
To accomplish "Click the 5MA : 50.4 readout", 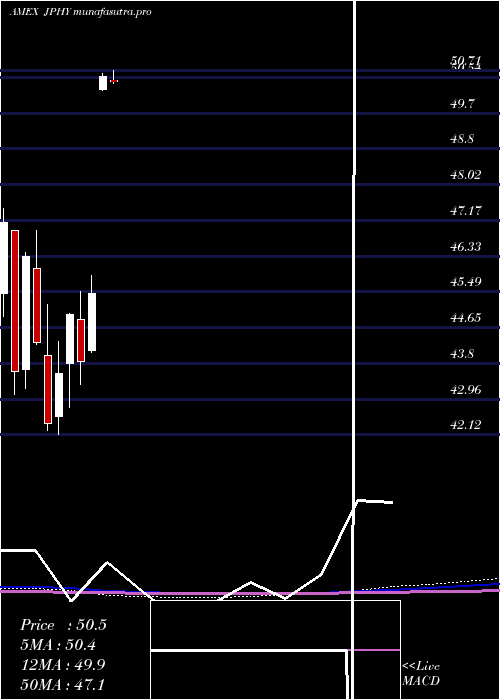I will [x=58, y=645].
